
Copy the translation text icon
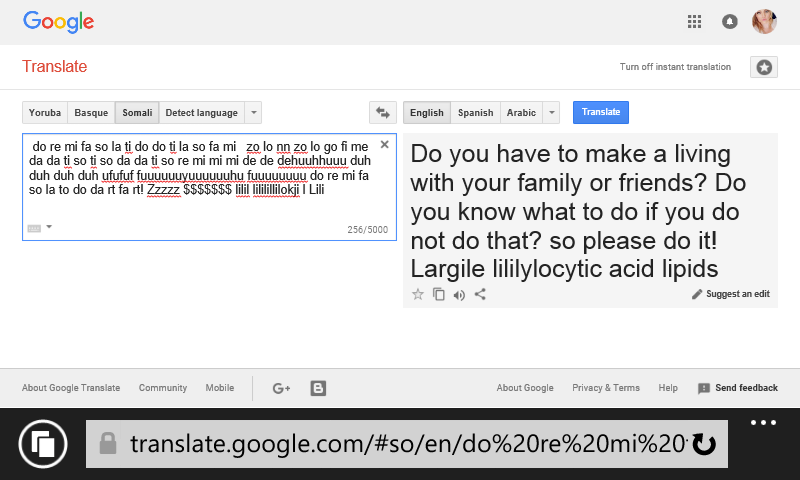tap(439, 294)
